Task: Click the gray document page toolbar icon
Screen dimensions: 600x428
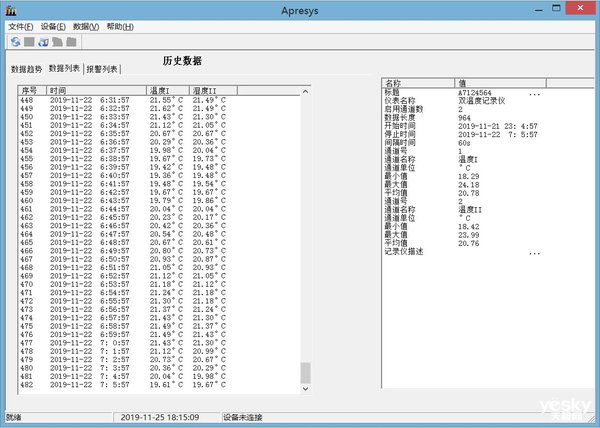Action: point(57,42)
